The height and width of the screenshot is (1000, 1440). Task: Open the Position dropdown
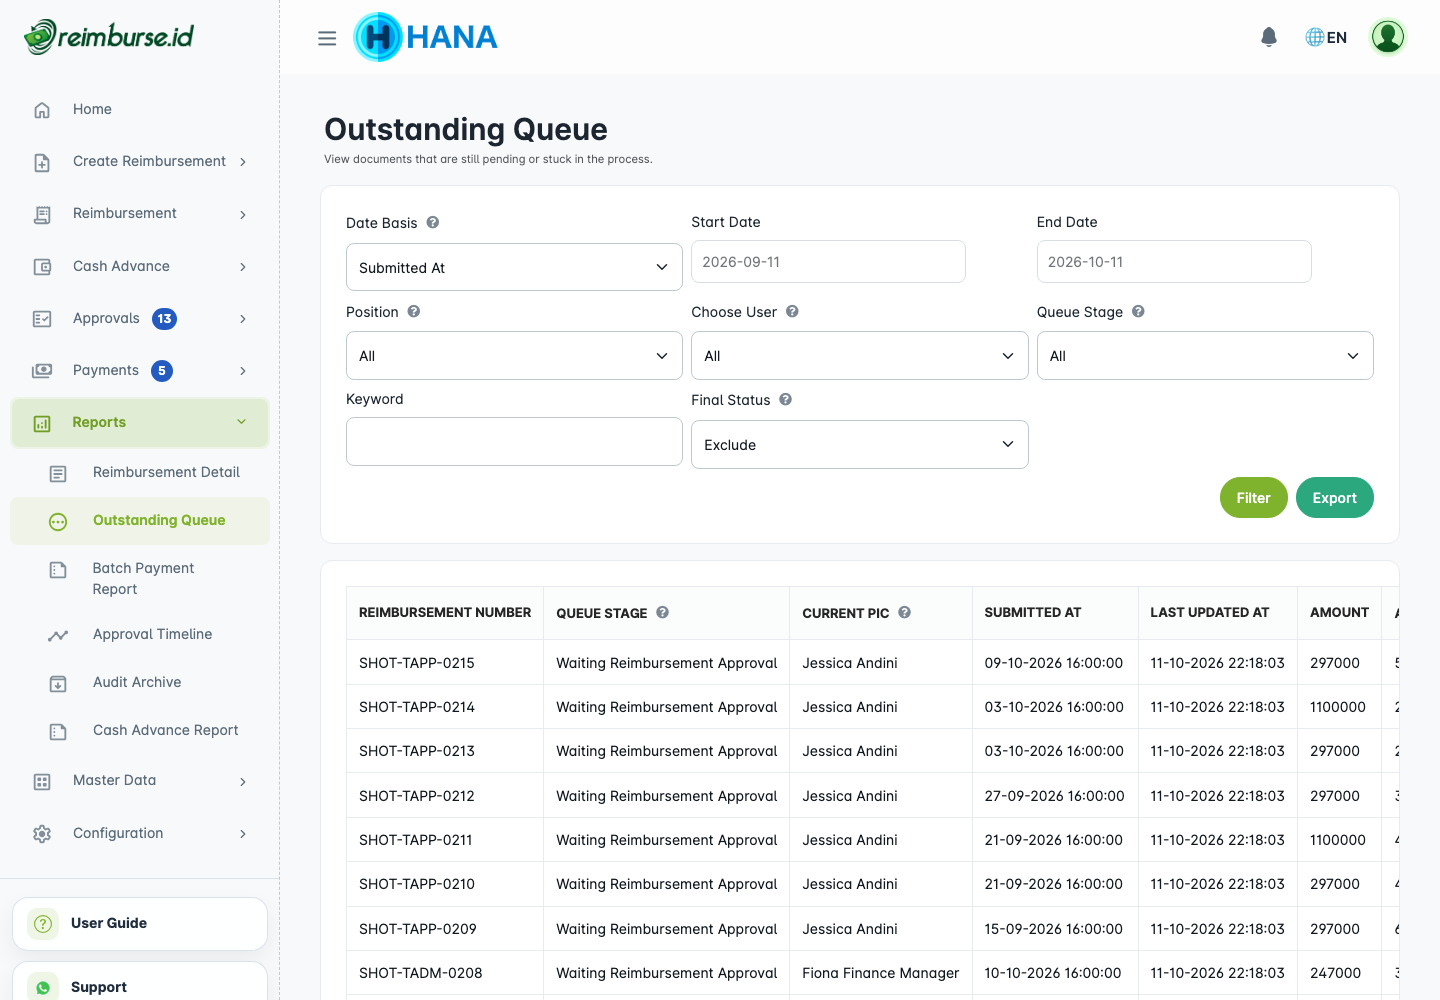coord(514,356)
